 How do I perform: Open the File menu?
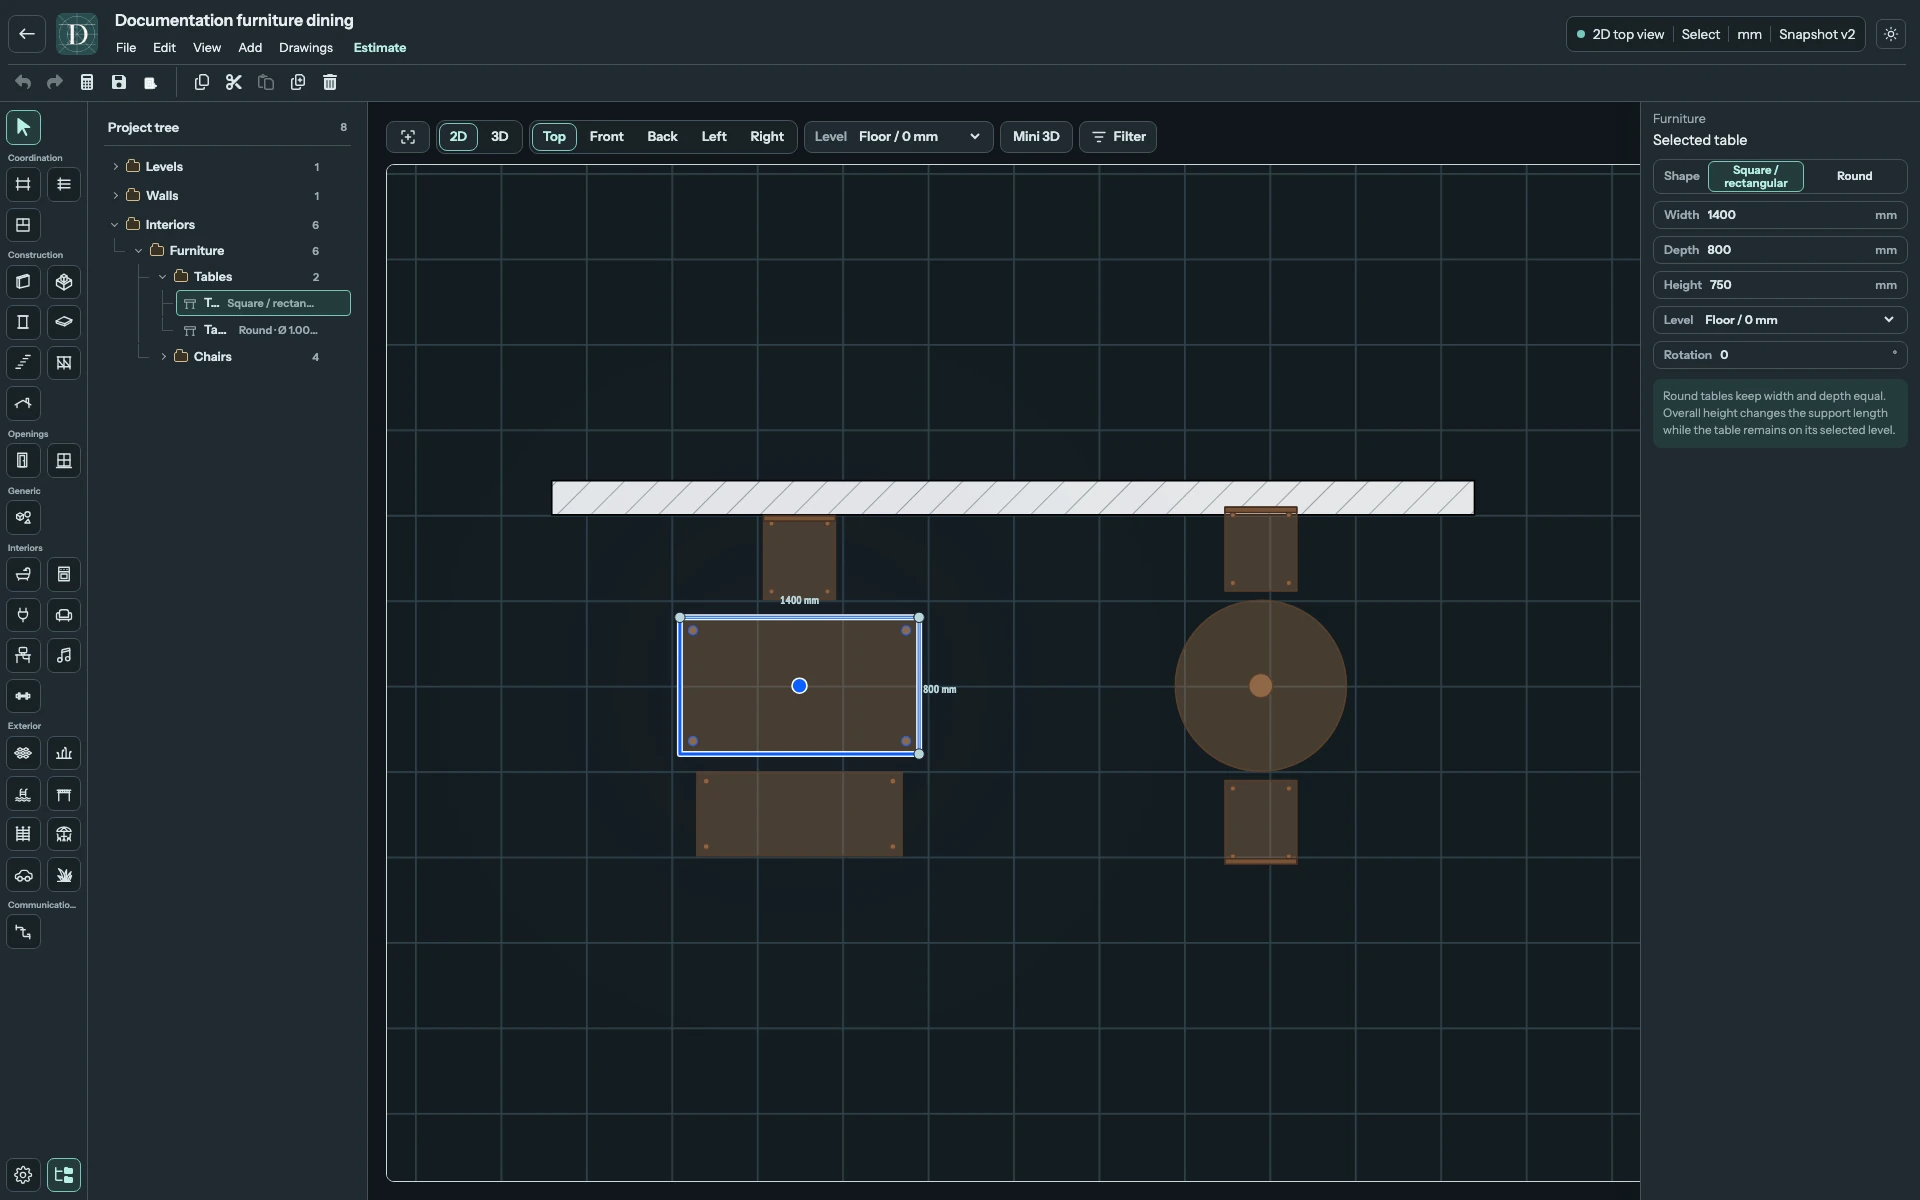(x=126, y=48)
